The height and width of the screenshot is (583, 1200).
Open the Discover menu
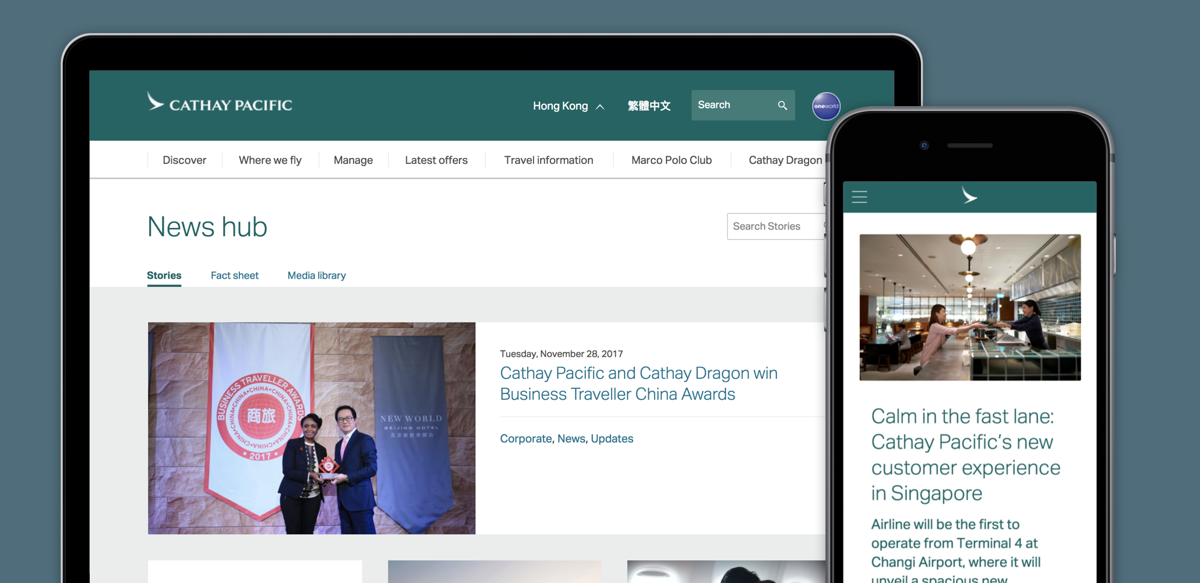click(x=184, y=160)
